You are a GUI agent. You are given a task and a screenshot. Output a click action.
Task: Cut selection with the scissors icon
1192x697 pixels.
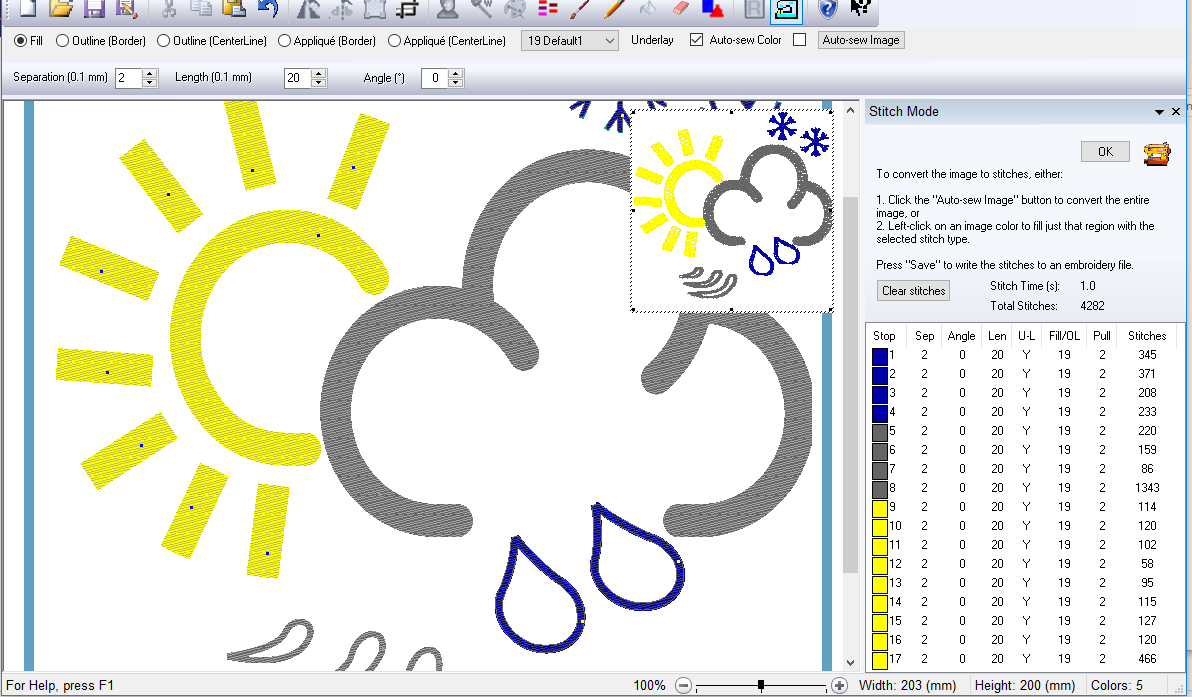[169, 8]
